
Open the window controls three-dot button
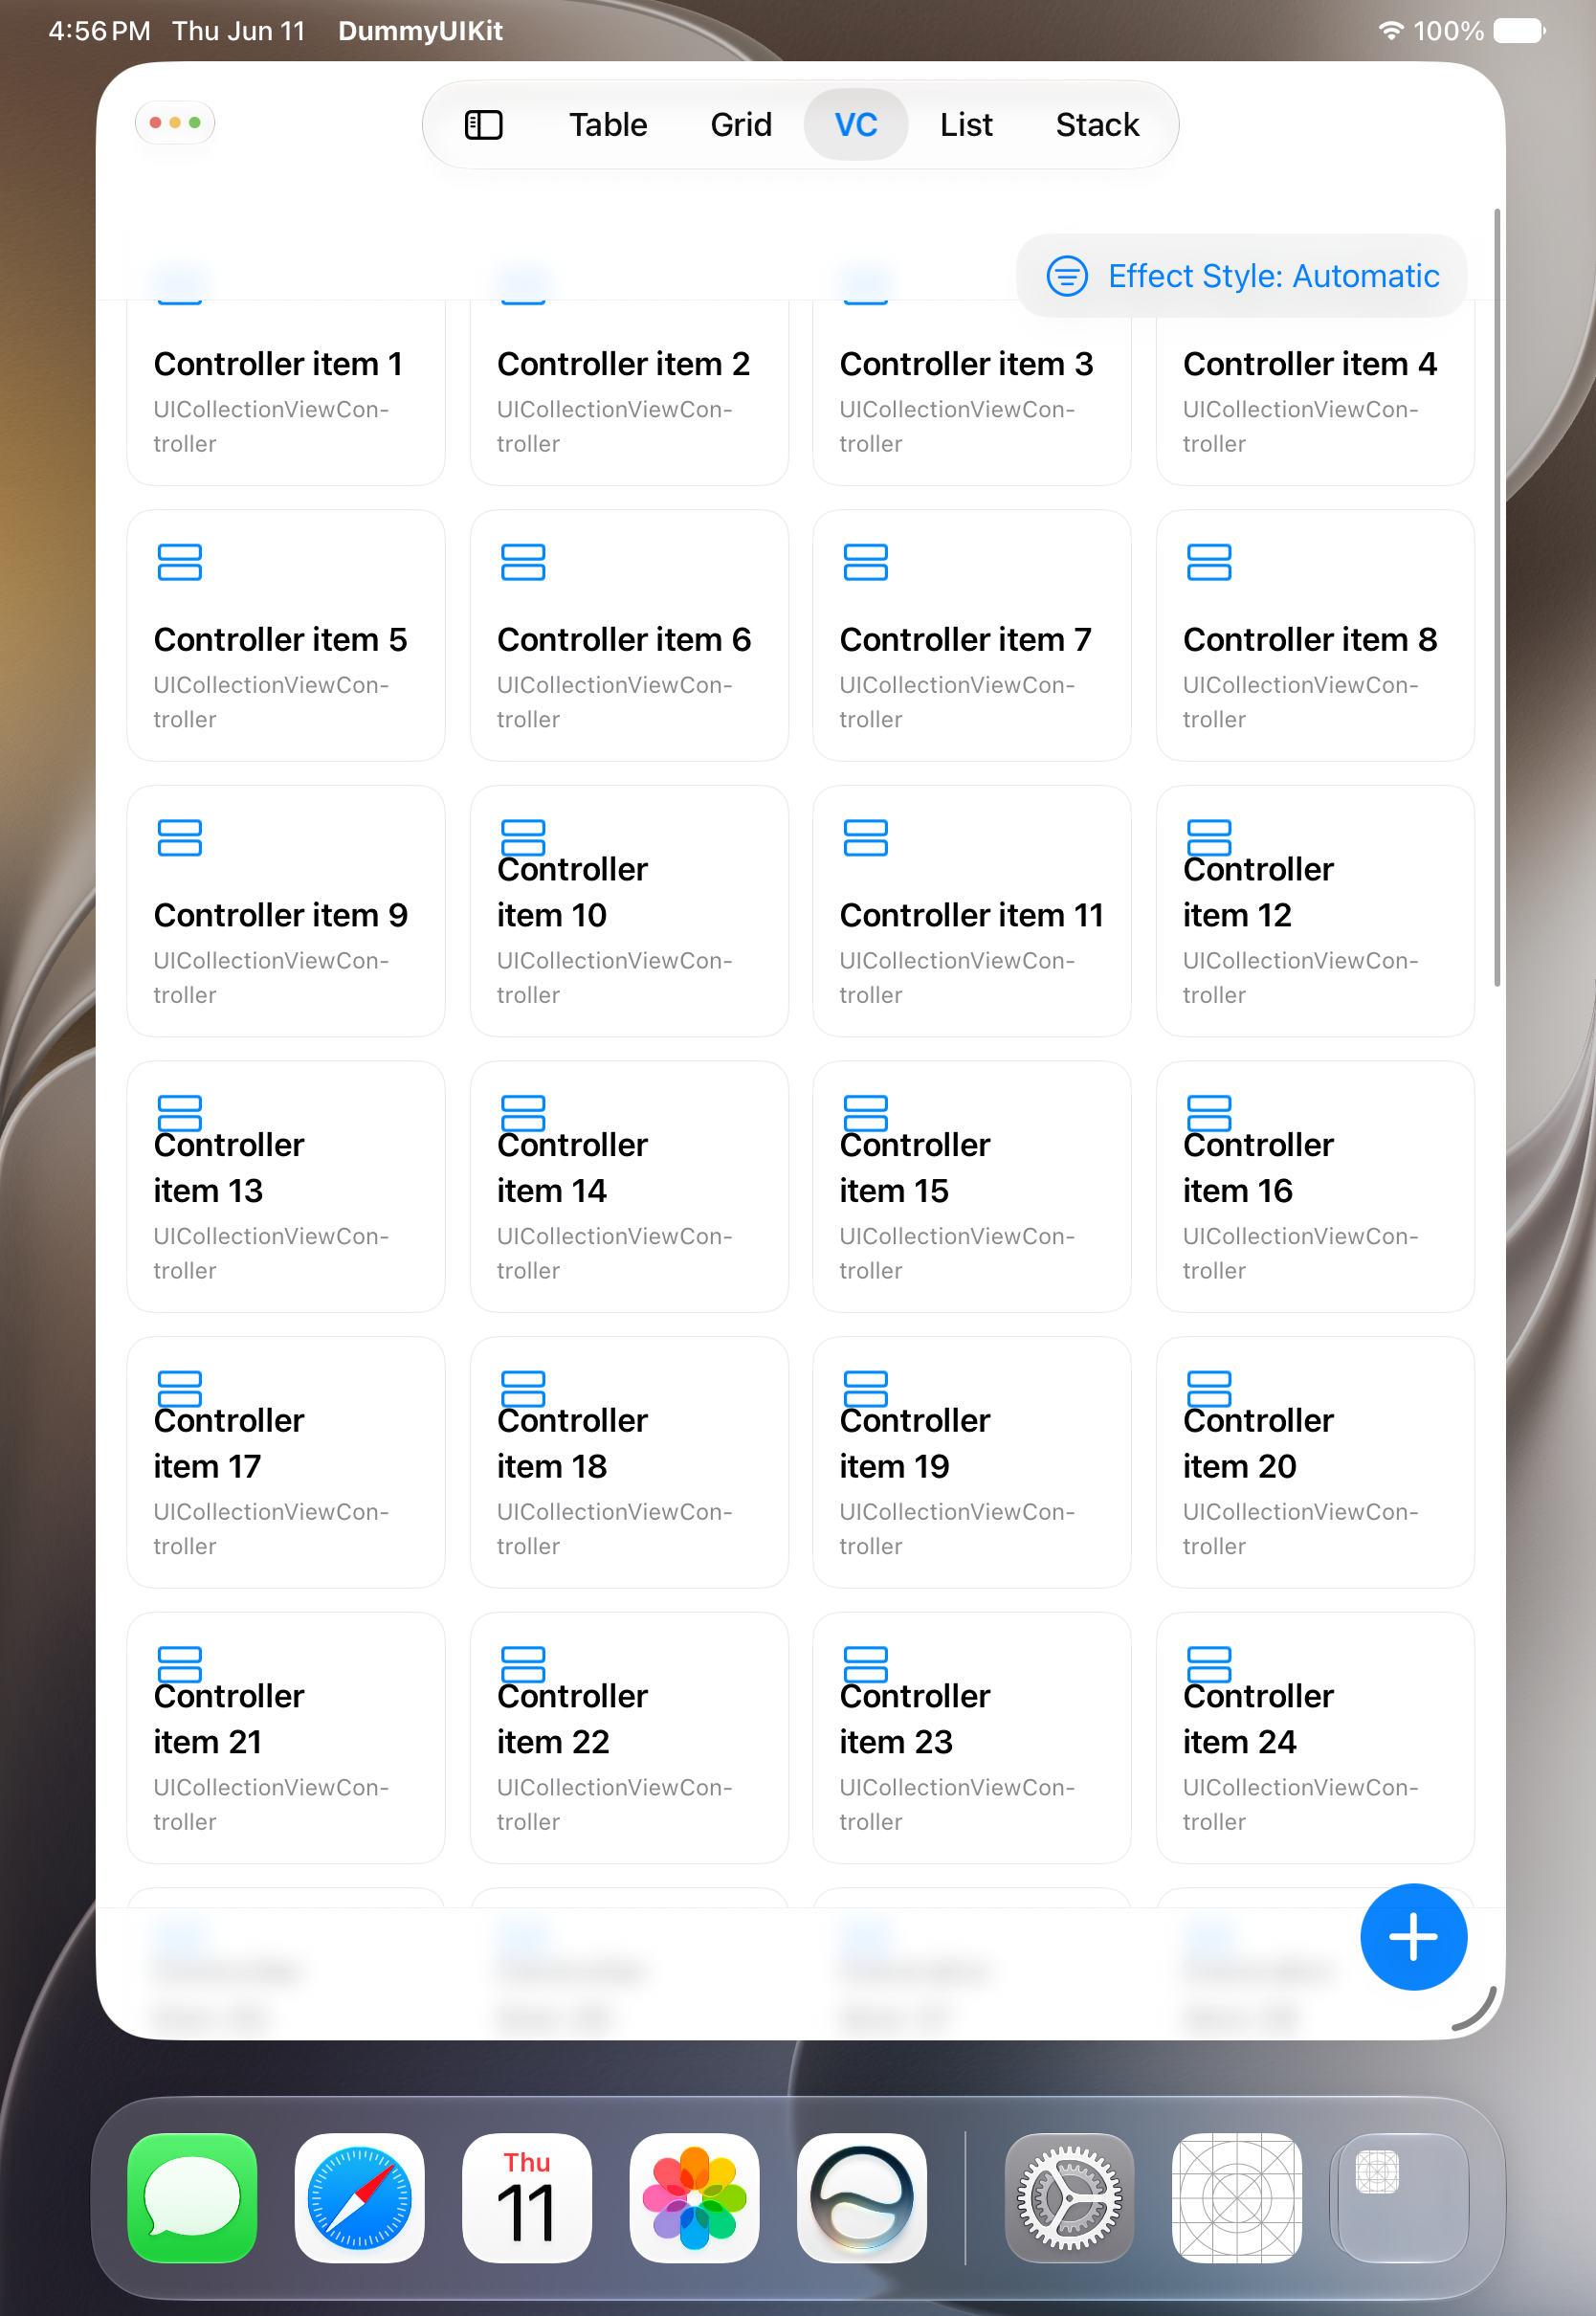[x=175, y=123]
